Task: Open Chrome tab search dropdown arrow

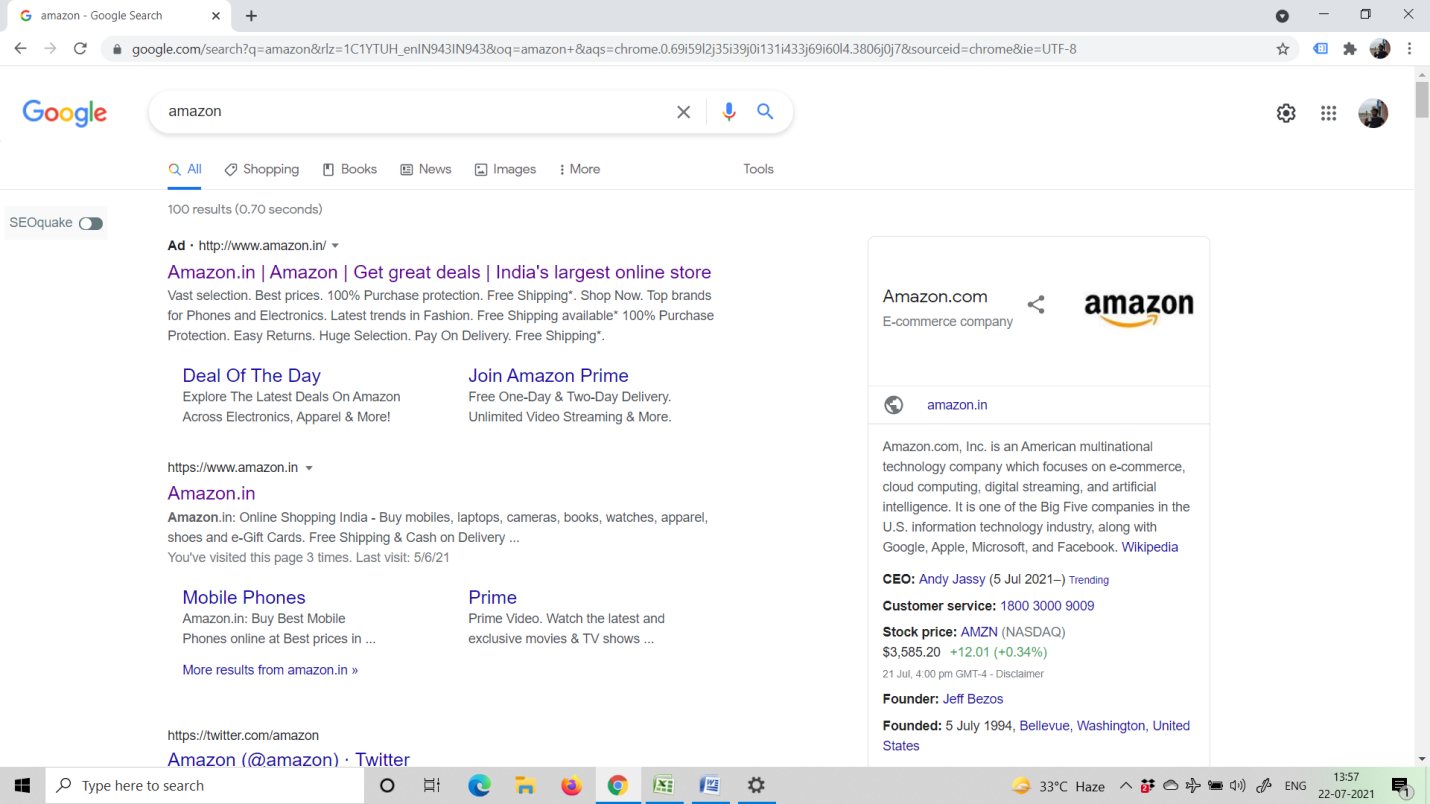Action: tap(1282, 16)
